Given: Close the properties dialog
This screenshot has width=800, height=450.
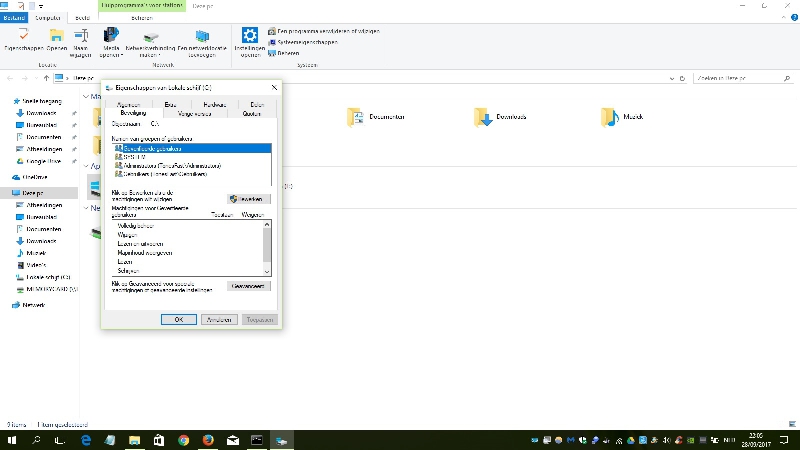Looking at the screenshot, I should [274, 88].
